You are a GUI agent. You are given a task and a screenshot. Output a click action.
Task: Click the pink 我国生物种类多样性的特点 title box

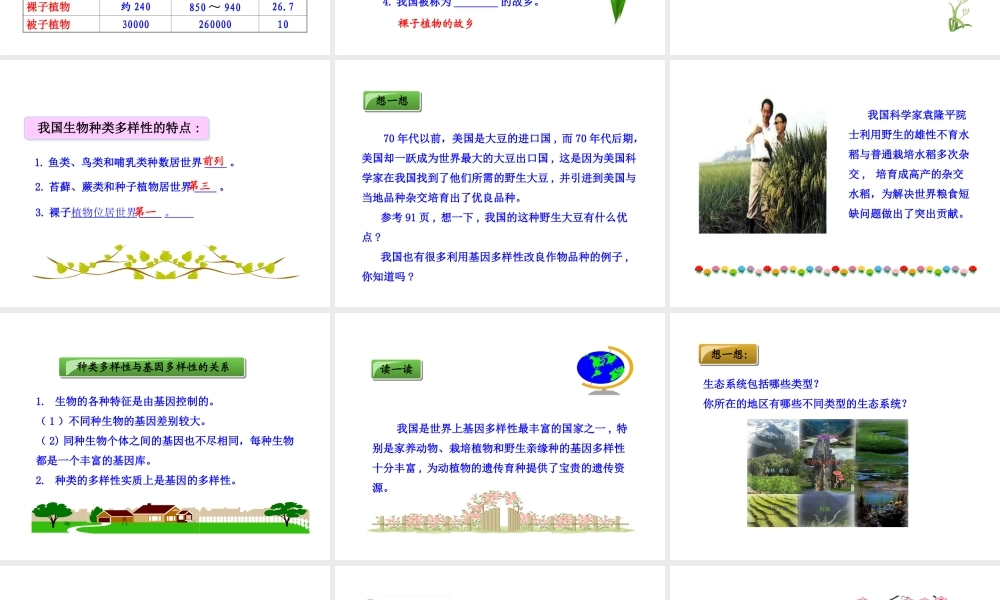[x=117, y=128]
